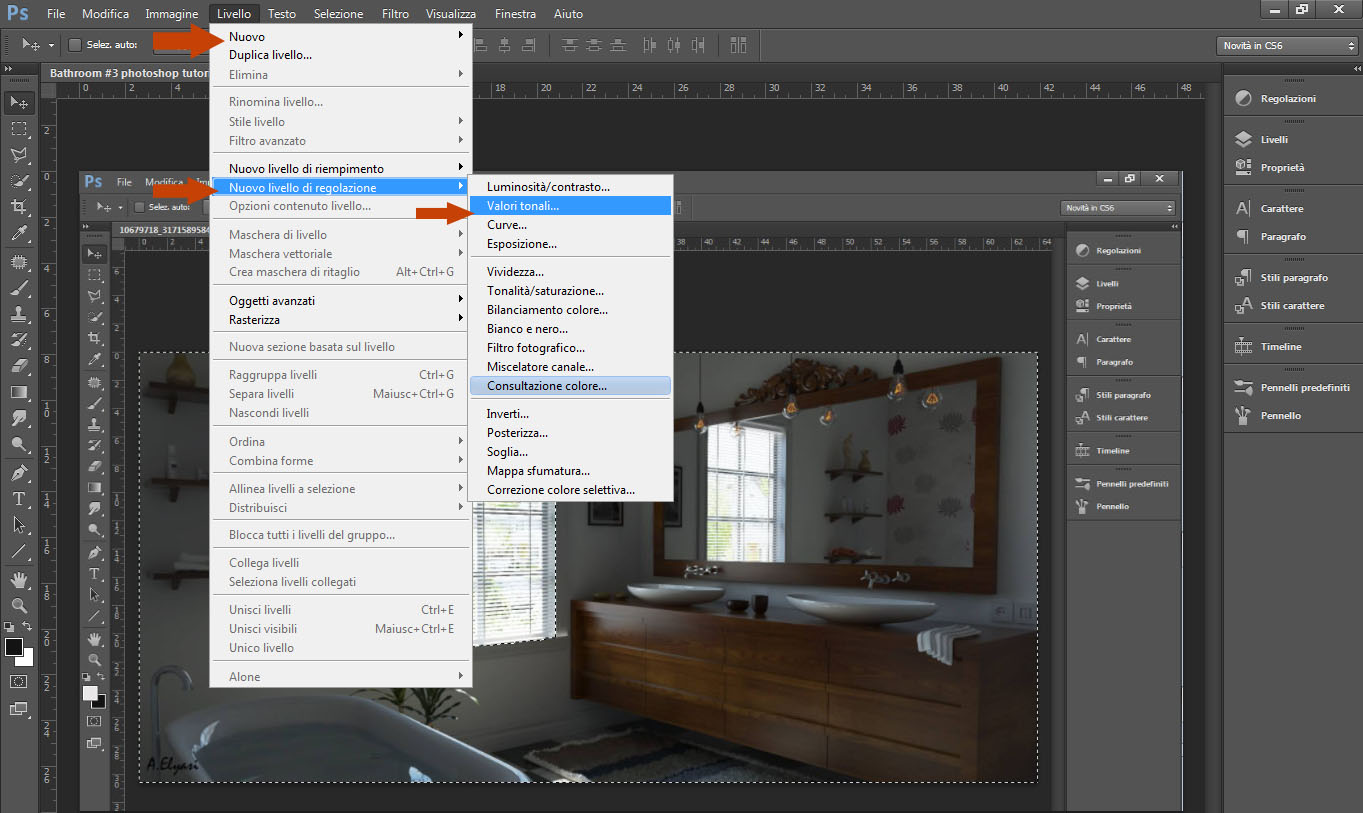Select the Crop tool in the outer left toolbar
Image resolution: width=1363 pixels, height=813 pixels.
click(18, 208)
